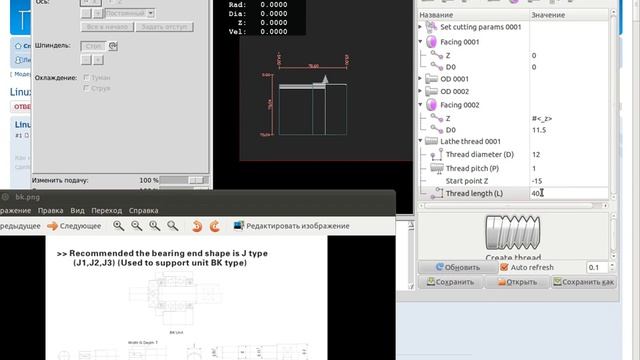
Task: Click the Facing 0002 operation icon
Action: pos(431,105)
